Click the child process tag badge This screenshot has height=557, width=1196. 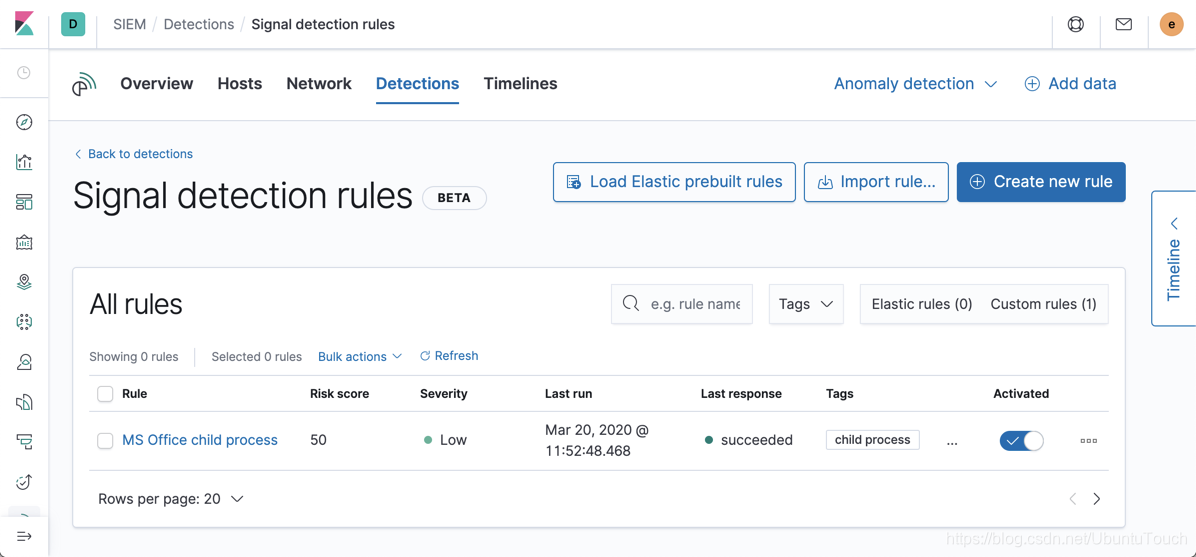(x=873, y=439)
